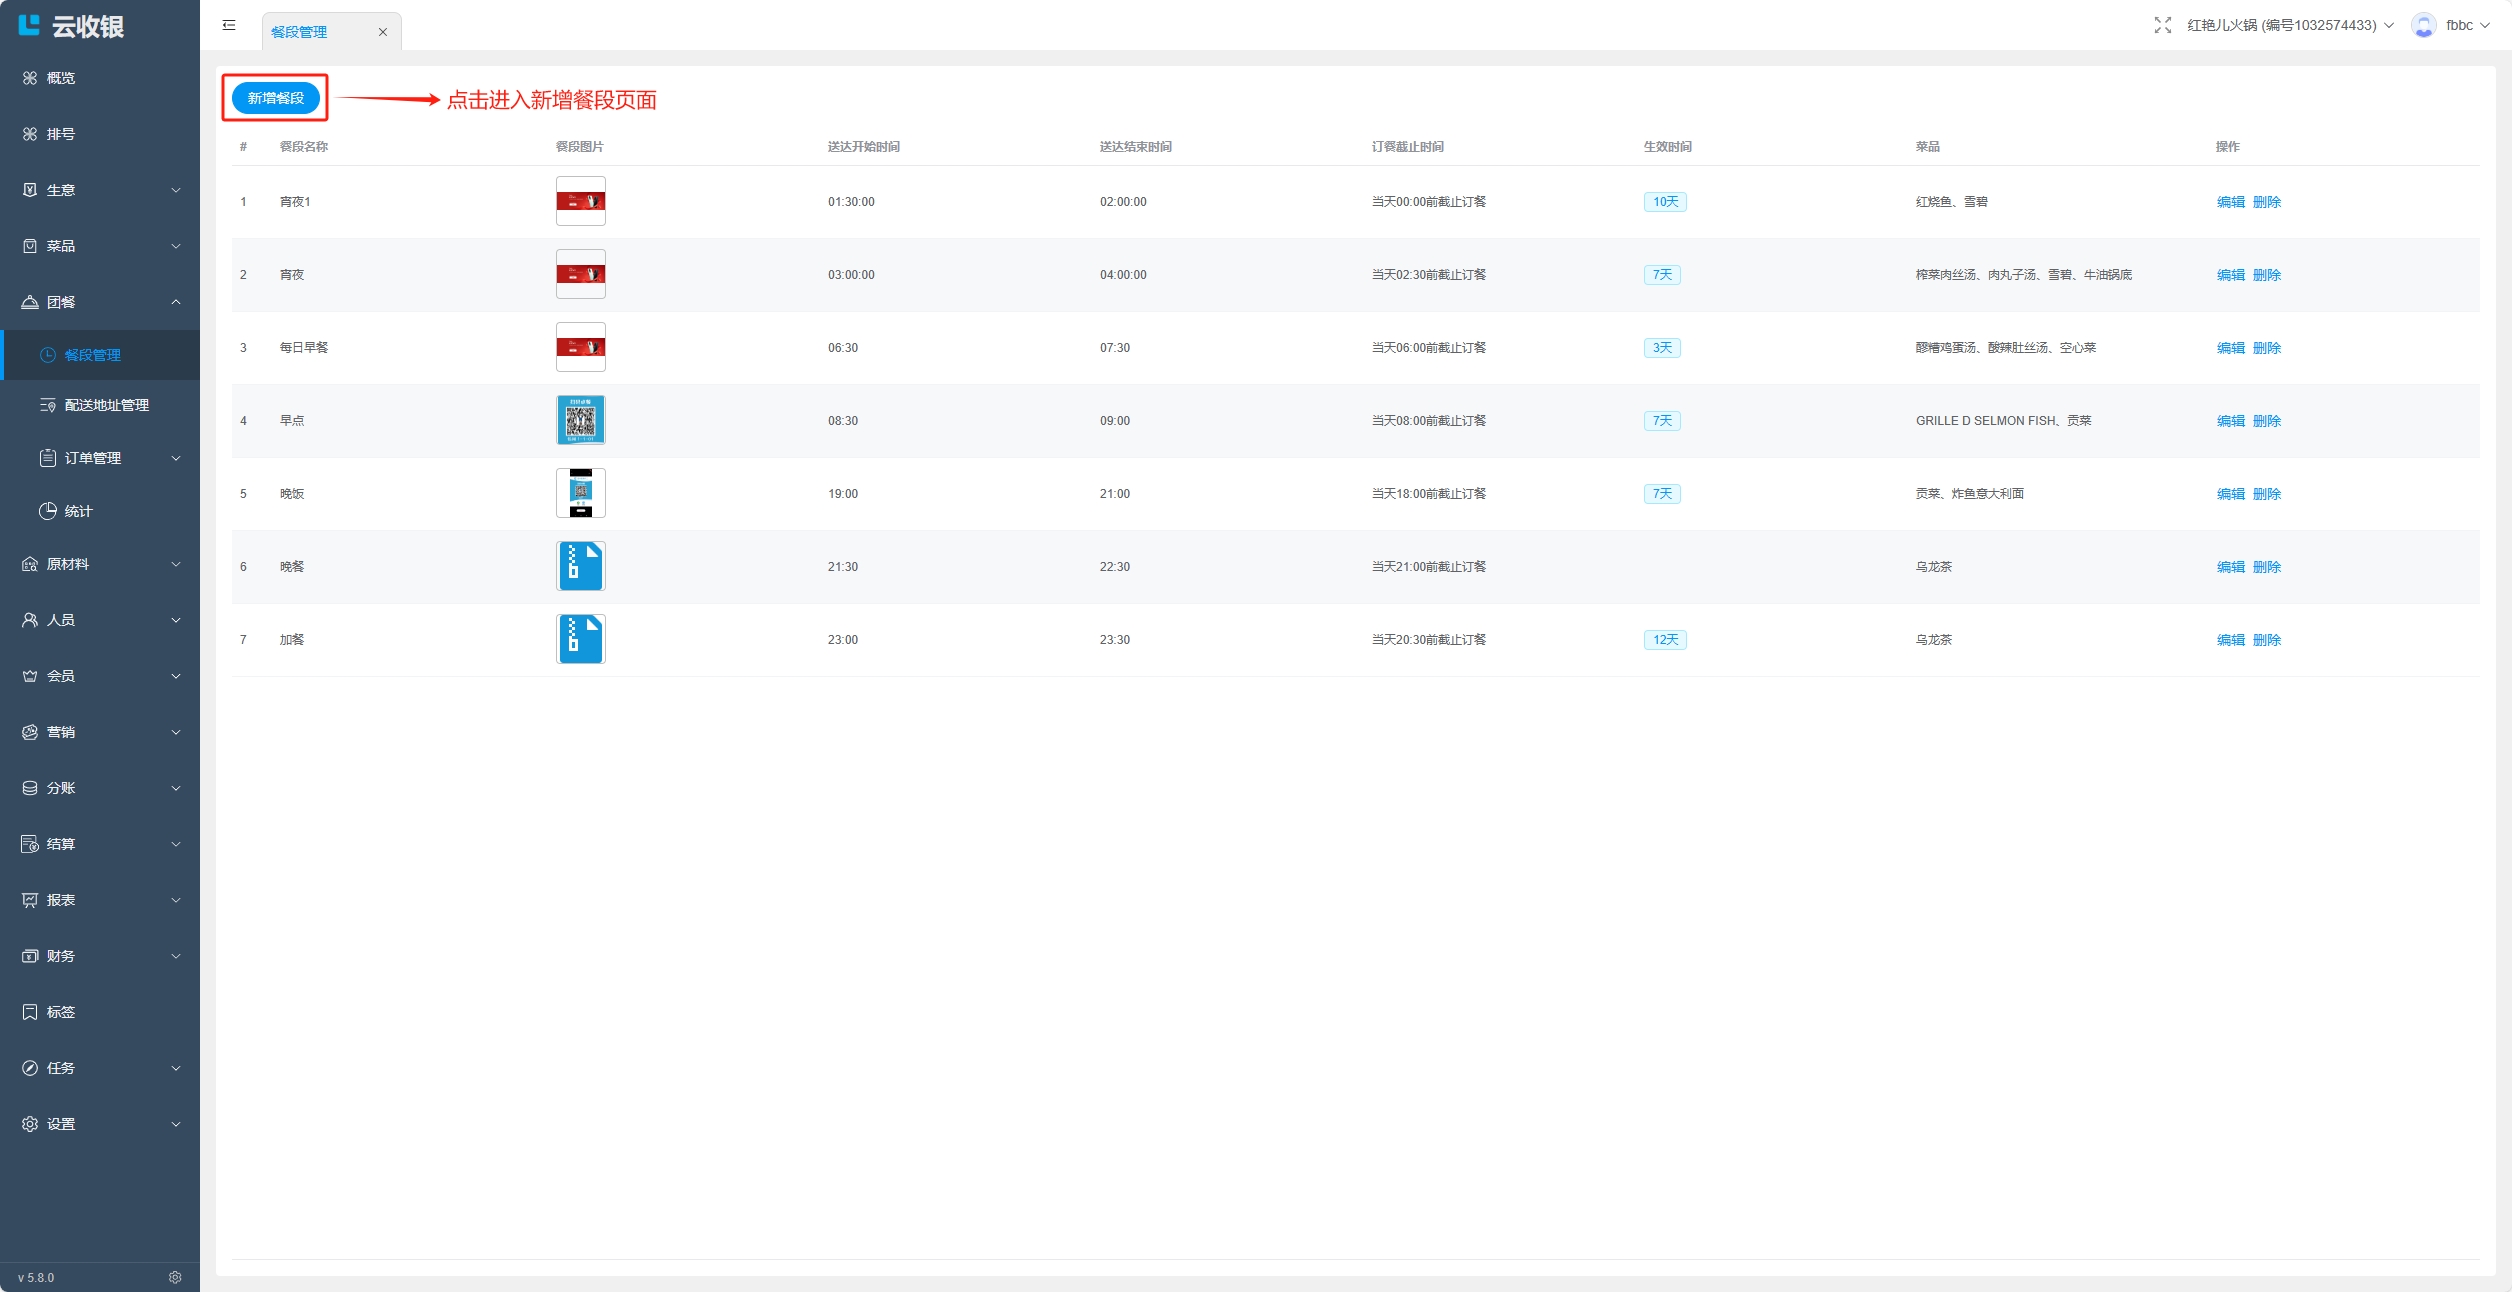This screenshot has height=1292, width=2512.
Task: Open 统计 statistics pie chart item
Action: pyautogui.click(x=78, y=511)
